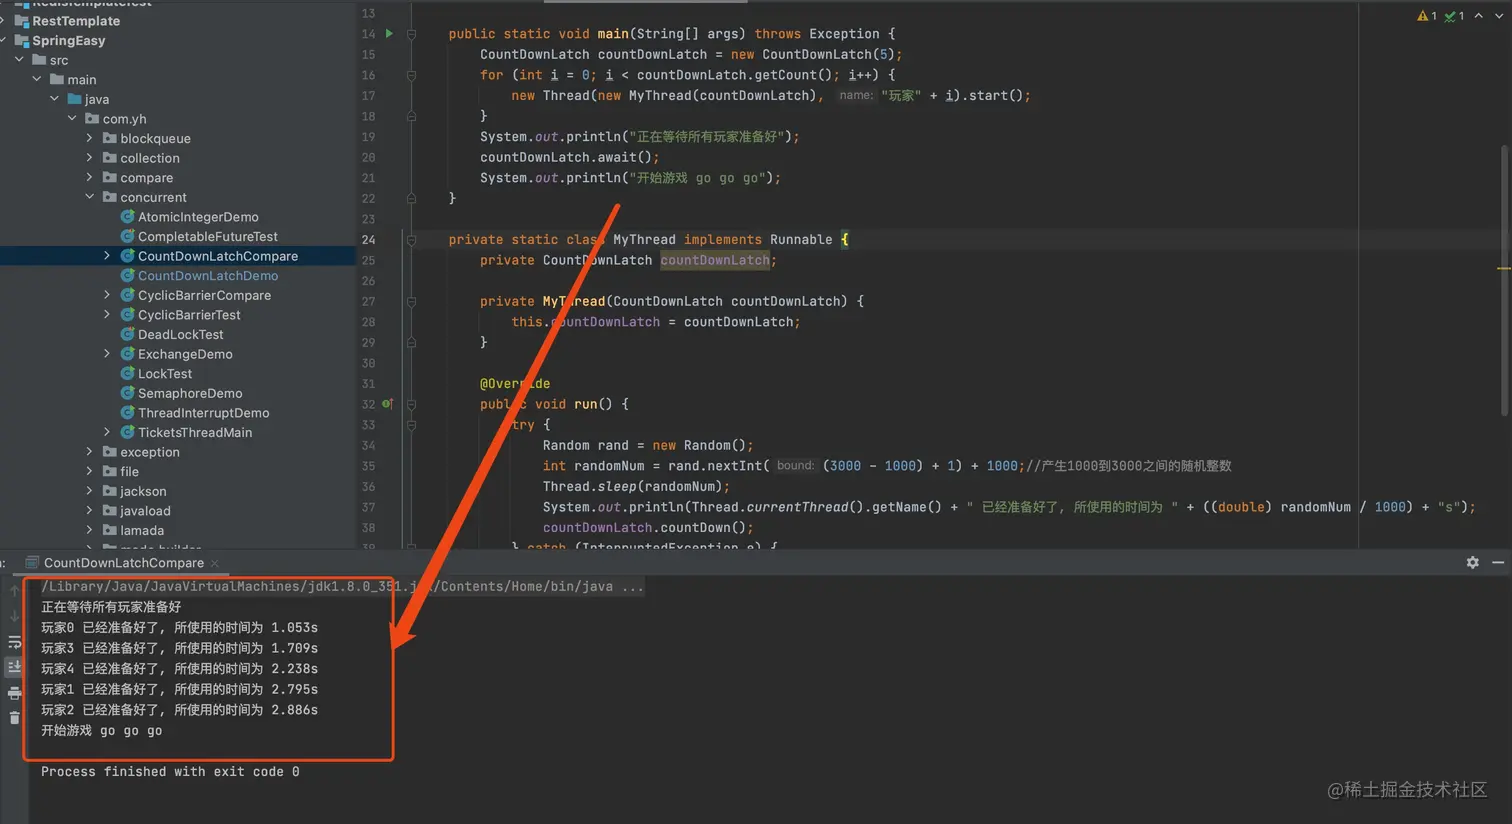This screenshot has width=1512, height=824.
Task: Collapse the concurrent package
Action: [90, 197]
